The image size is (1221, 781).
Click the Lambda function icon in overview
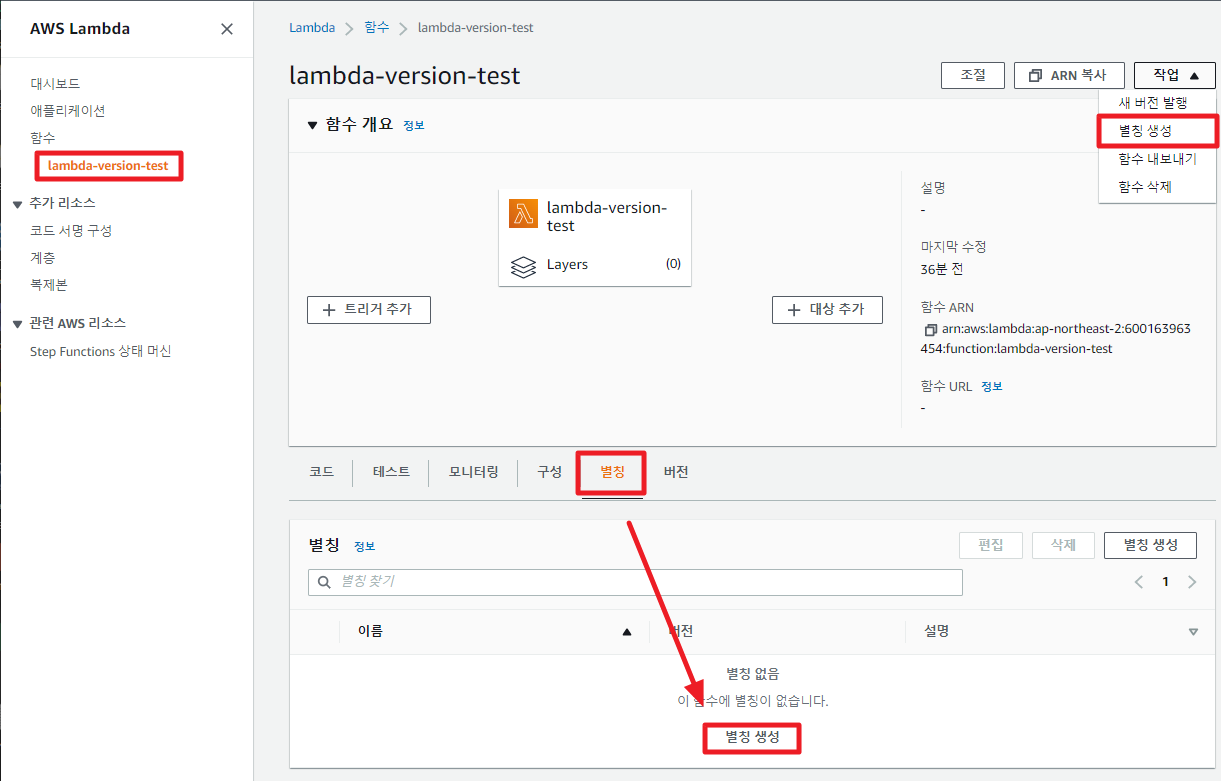[523, 213]
